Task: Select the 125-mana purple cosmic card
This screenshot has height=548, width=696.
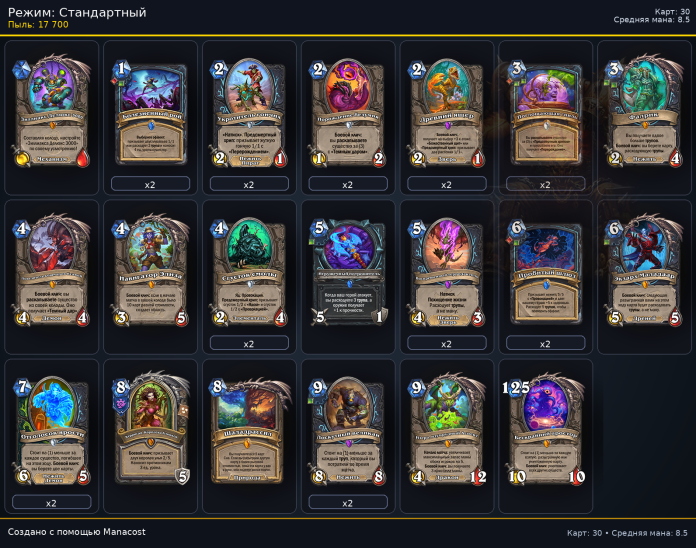Action: click(546, 430)
